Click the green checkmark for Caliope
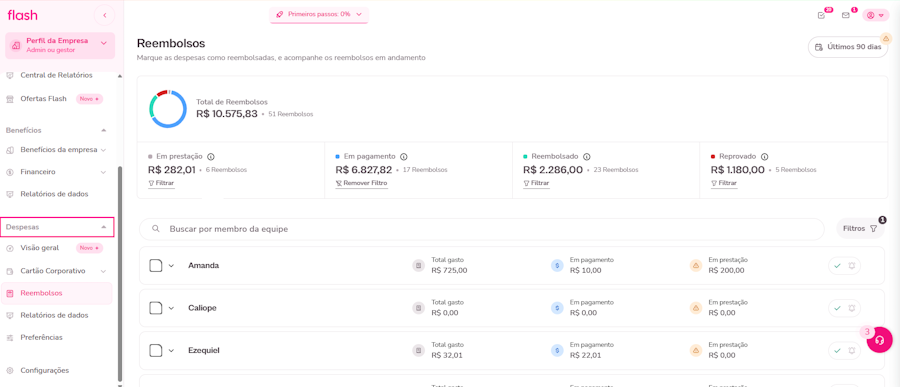900x387 pixels. (837, 308)
